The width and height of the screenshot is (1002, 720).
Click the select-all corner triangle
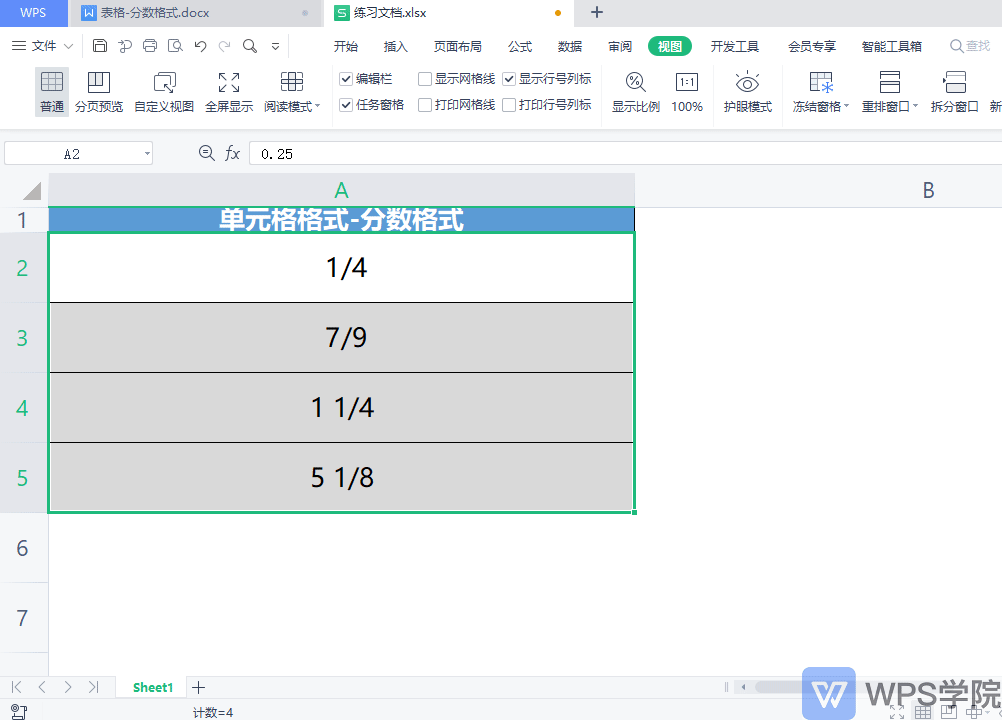(x=31, y=190)
